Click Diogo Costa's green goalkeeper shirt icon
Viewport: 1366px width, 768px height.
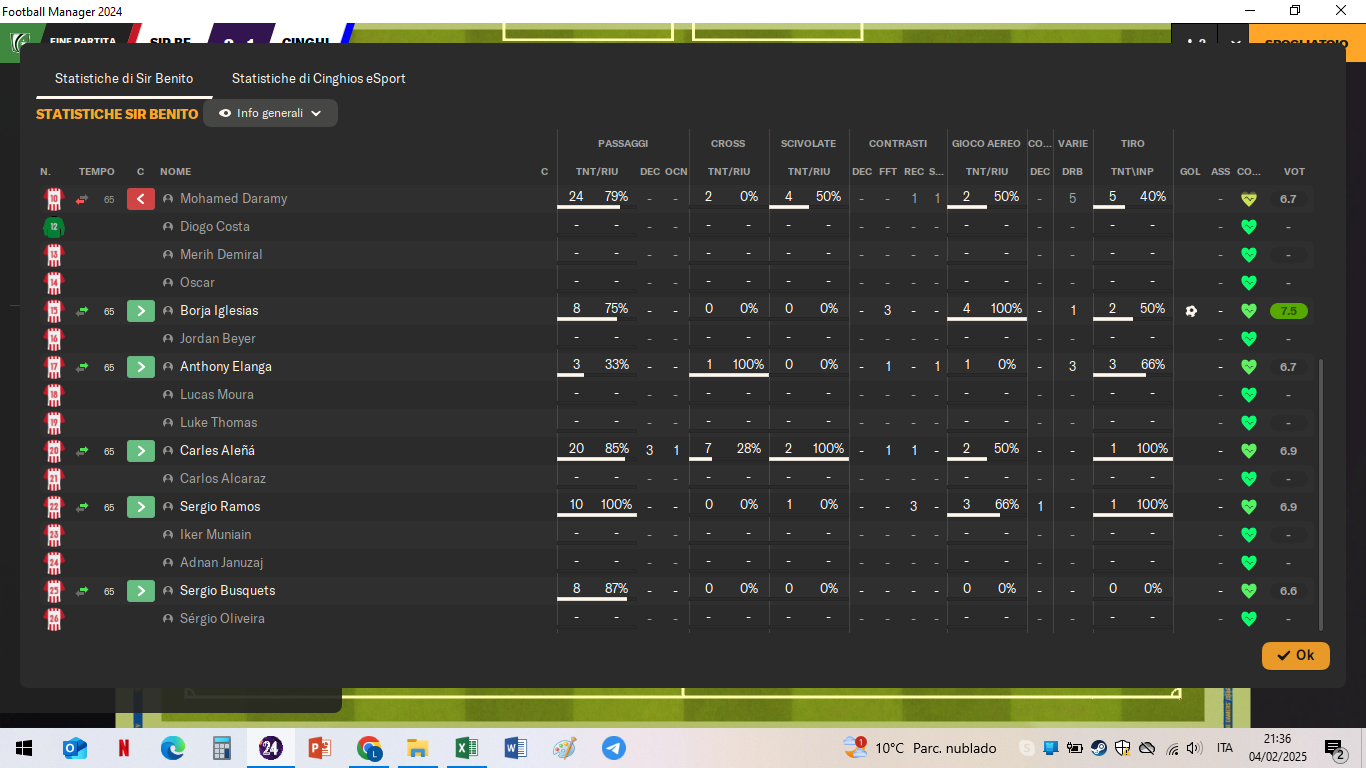(x=54, y=227)
